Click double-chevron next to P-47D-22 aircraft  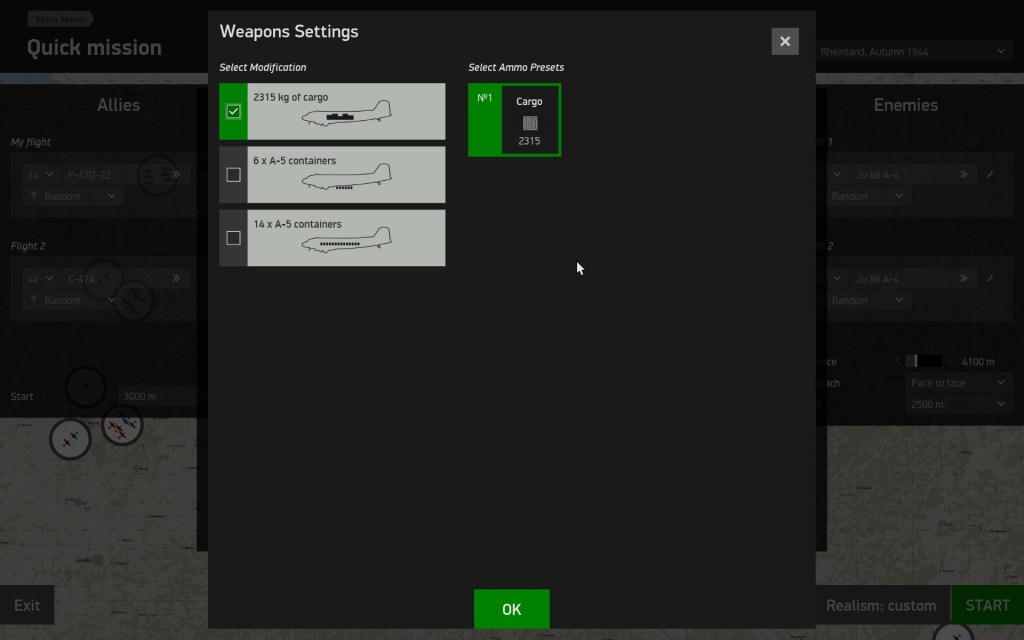tap(176, 174)
